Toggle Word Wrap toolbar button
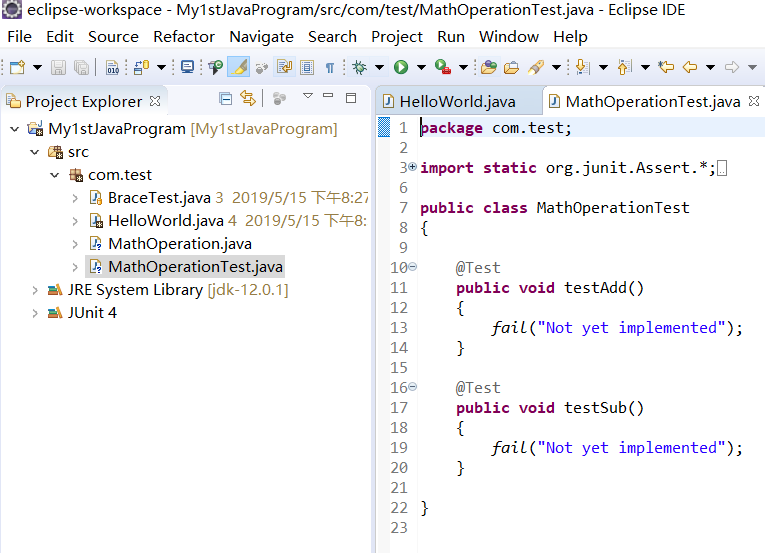Screen dimensions: 765x553 284,67
